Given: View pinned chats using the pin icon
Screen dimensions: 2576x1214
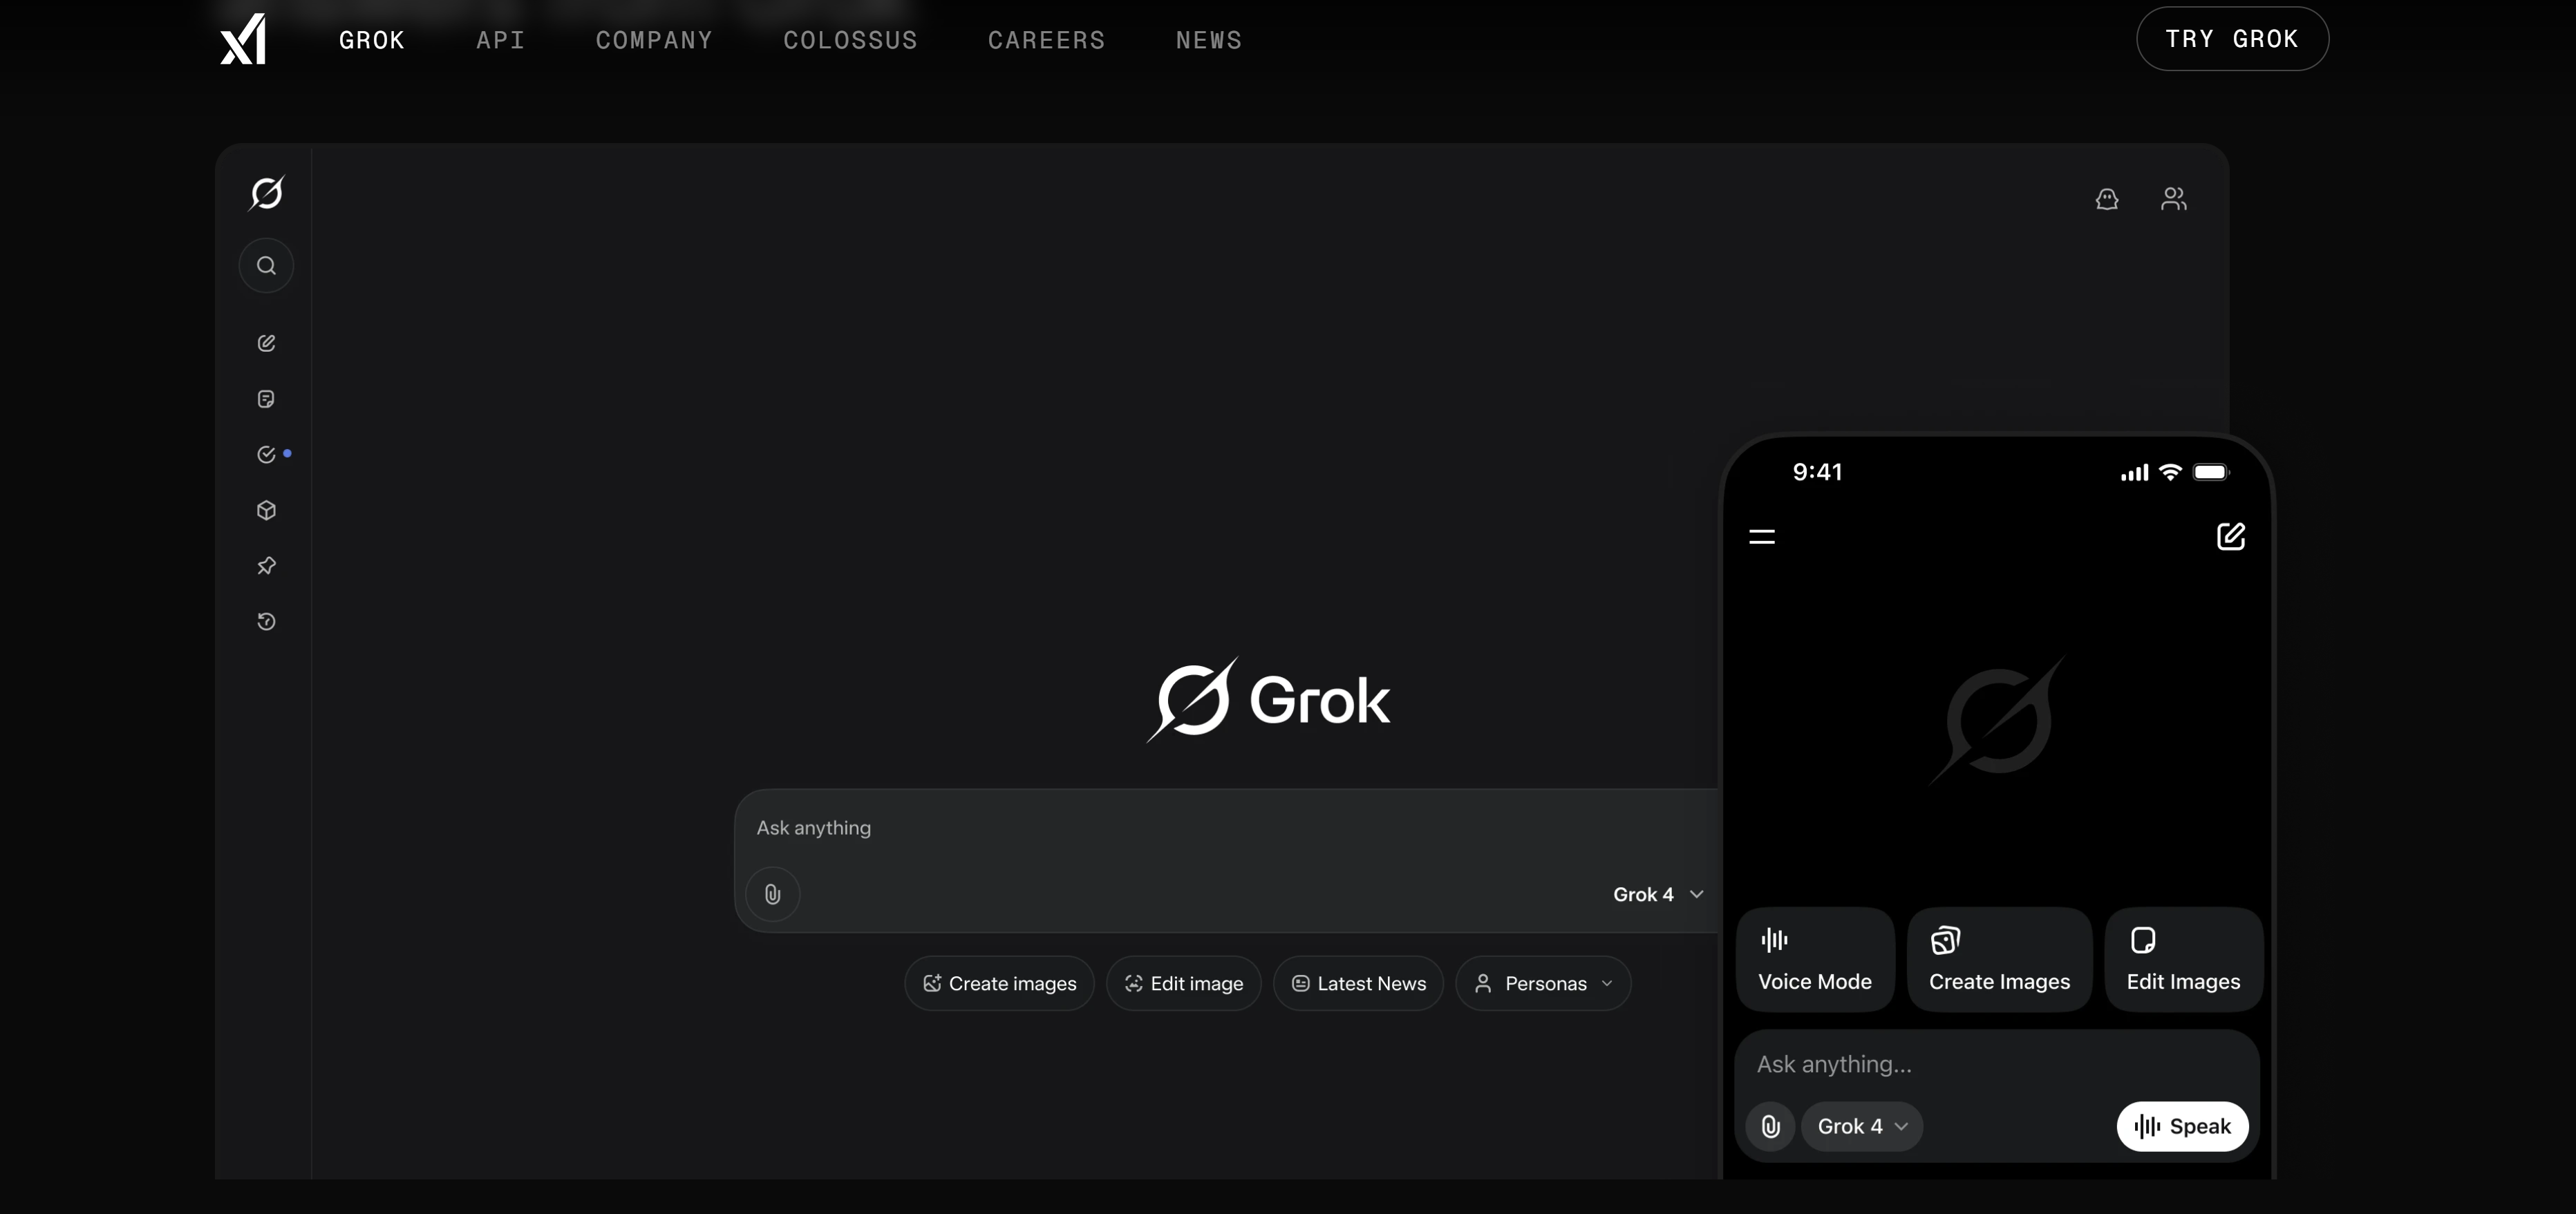Looking at the screenshot, I should click(x=266, y=566).
